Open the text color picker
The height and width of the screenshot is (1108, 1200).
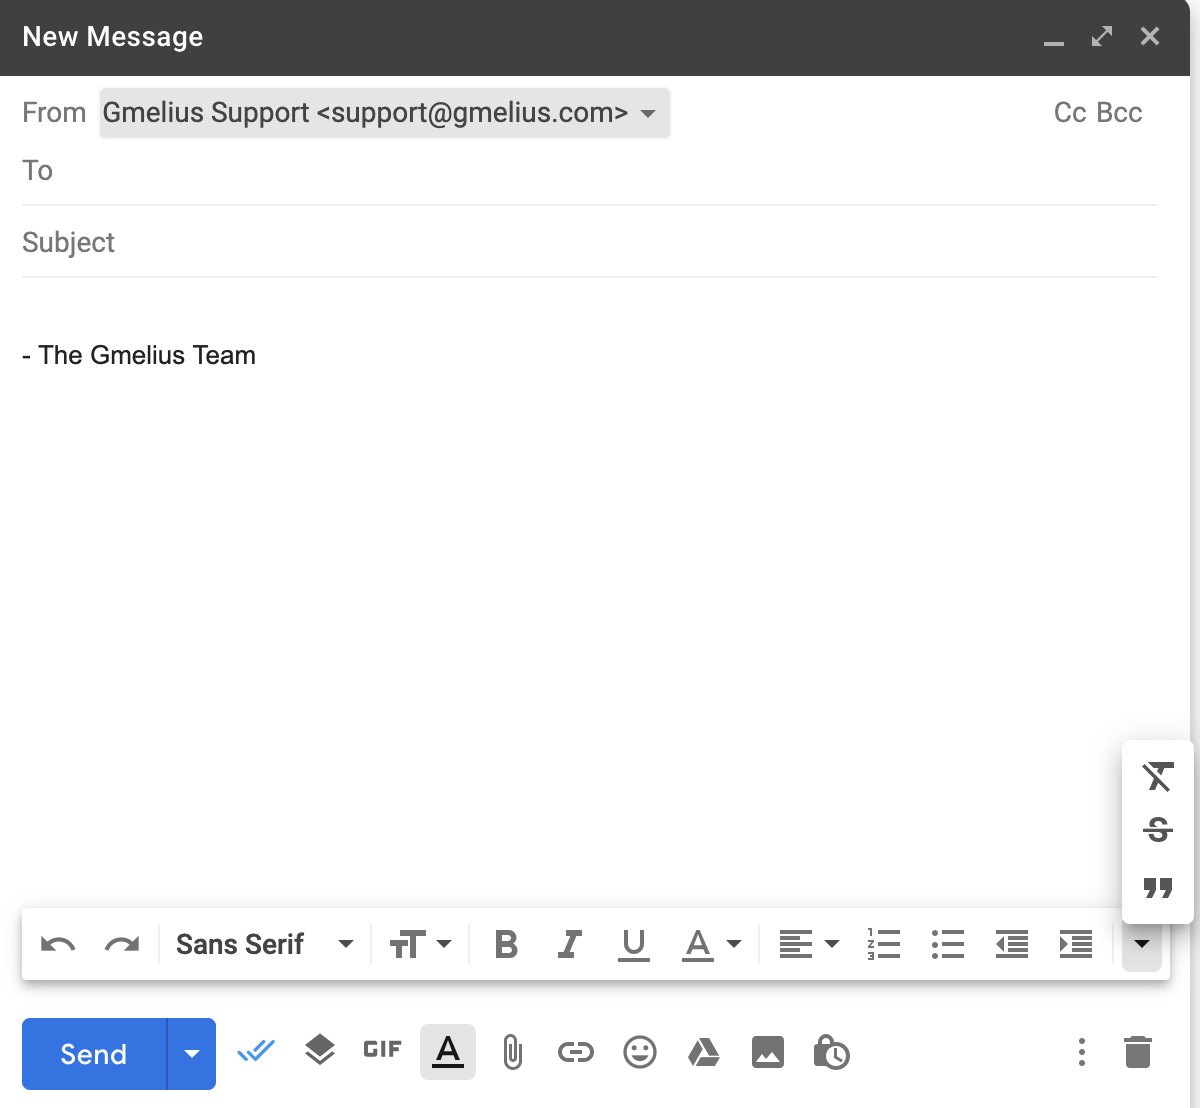click(711, 944)
